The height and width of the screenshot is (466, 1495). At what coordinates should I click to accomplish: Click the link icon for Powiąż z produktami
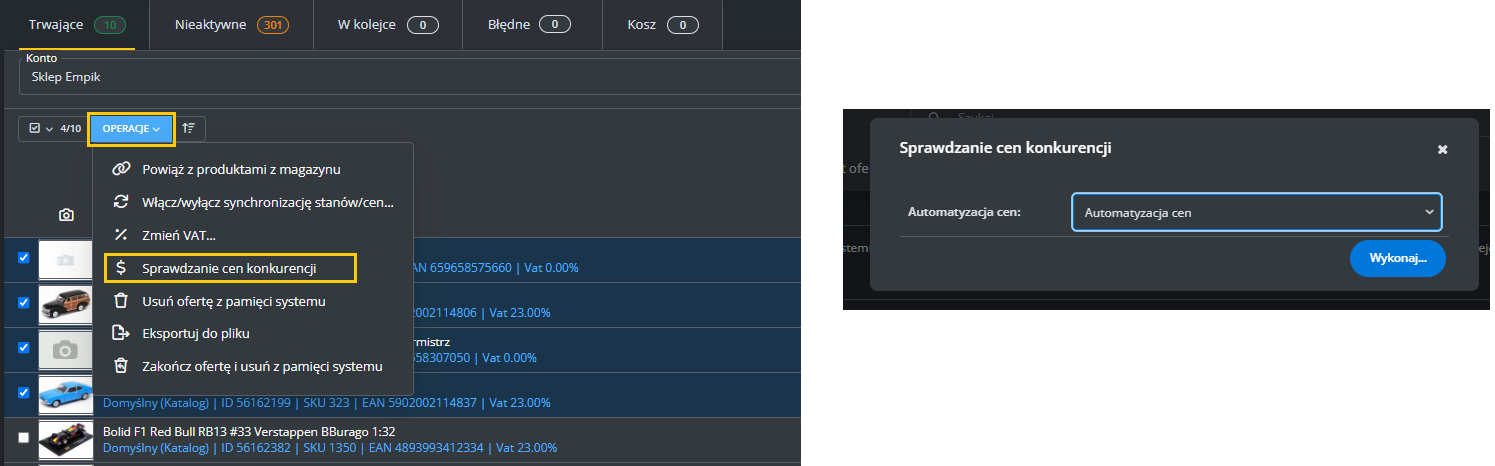click(121, 169)
